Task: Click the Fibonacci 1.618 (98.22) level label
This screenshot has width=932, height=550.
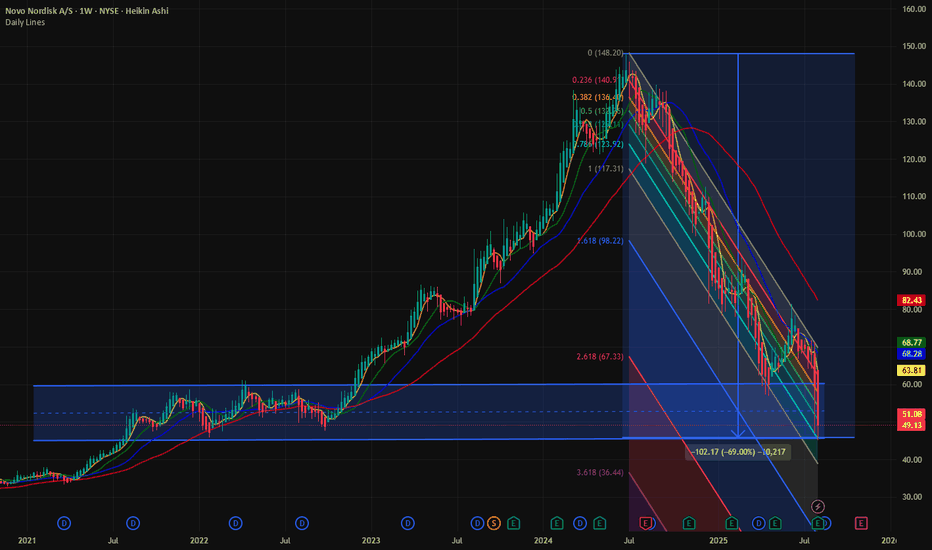Action: click(600, 241)
